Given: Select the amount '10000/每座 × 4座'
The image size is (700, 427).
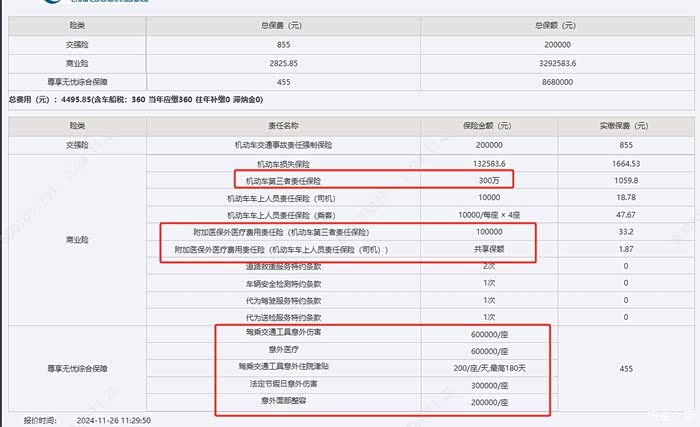Looking at the screenshot, I should pyautogui.click(x=489, y=215).
